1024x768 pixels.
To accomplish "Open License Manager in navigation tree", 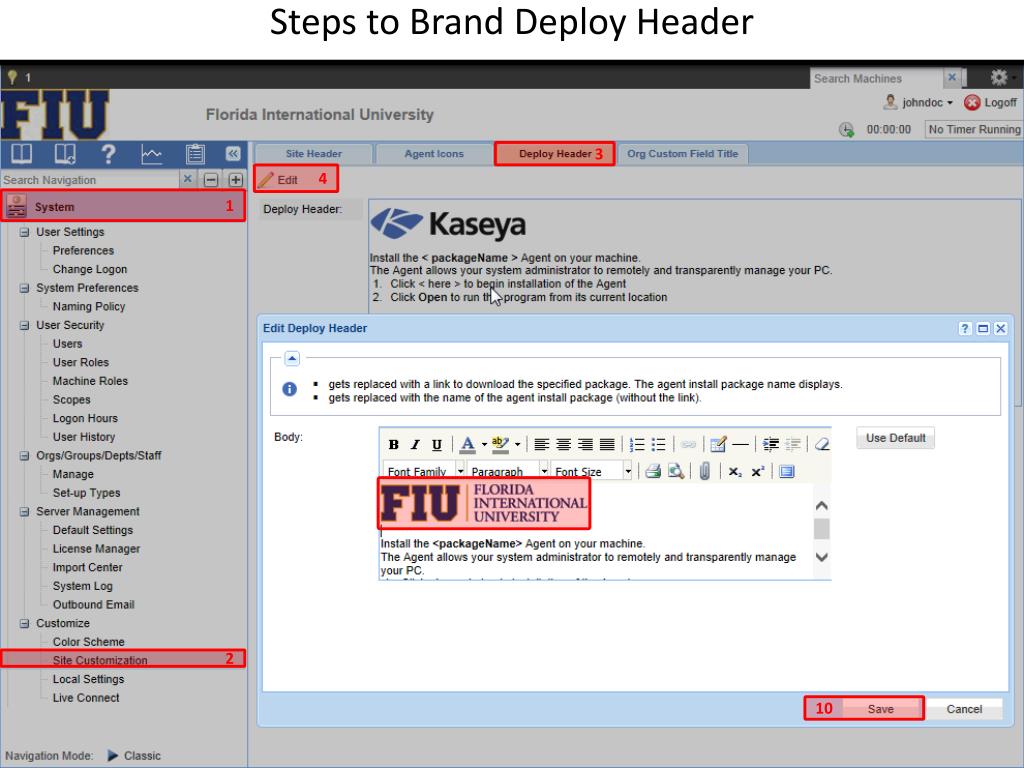I will click(96, 549).
